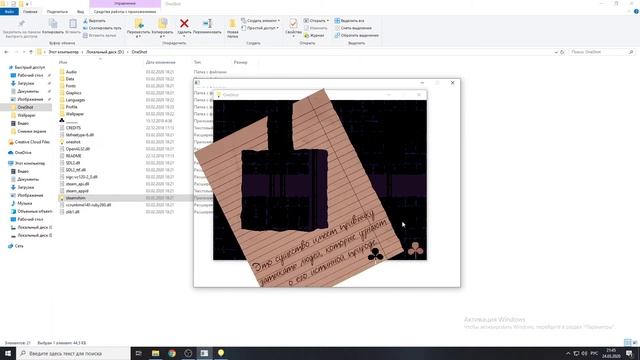Sort by the date modified column header
Screen dimensions: 640x360
160,62
